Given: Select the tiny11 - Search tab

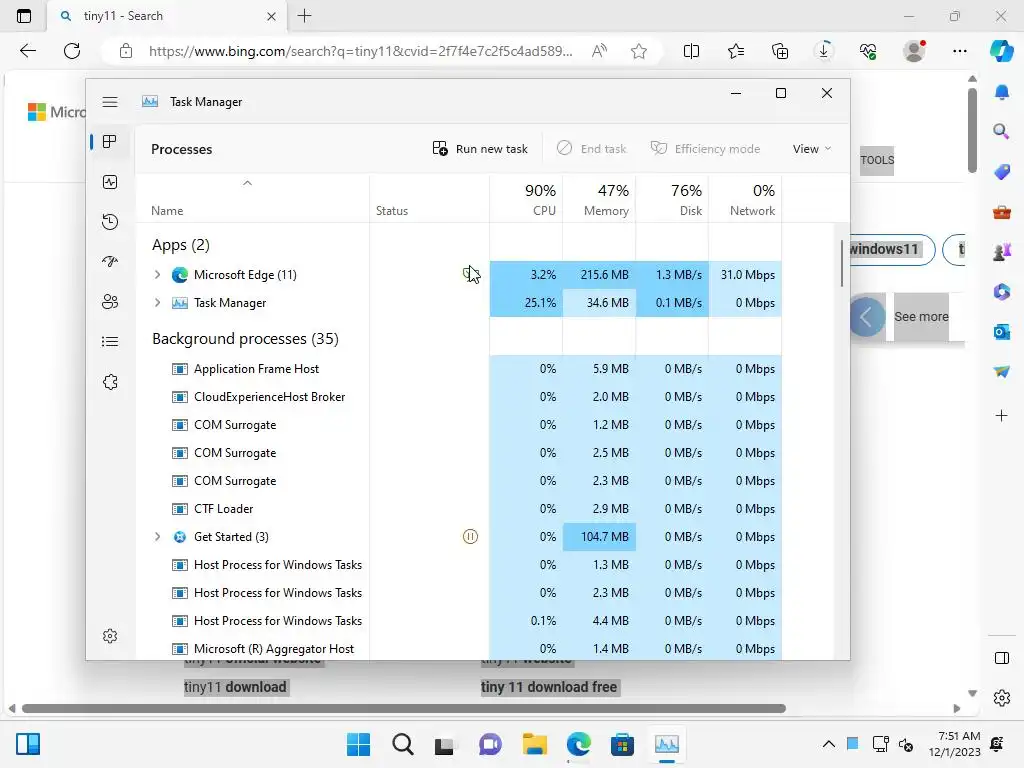Looking at the screenshot, I should (x=167, y=16).
